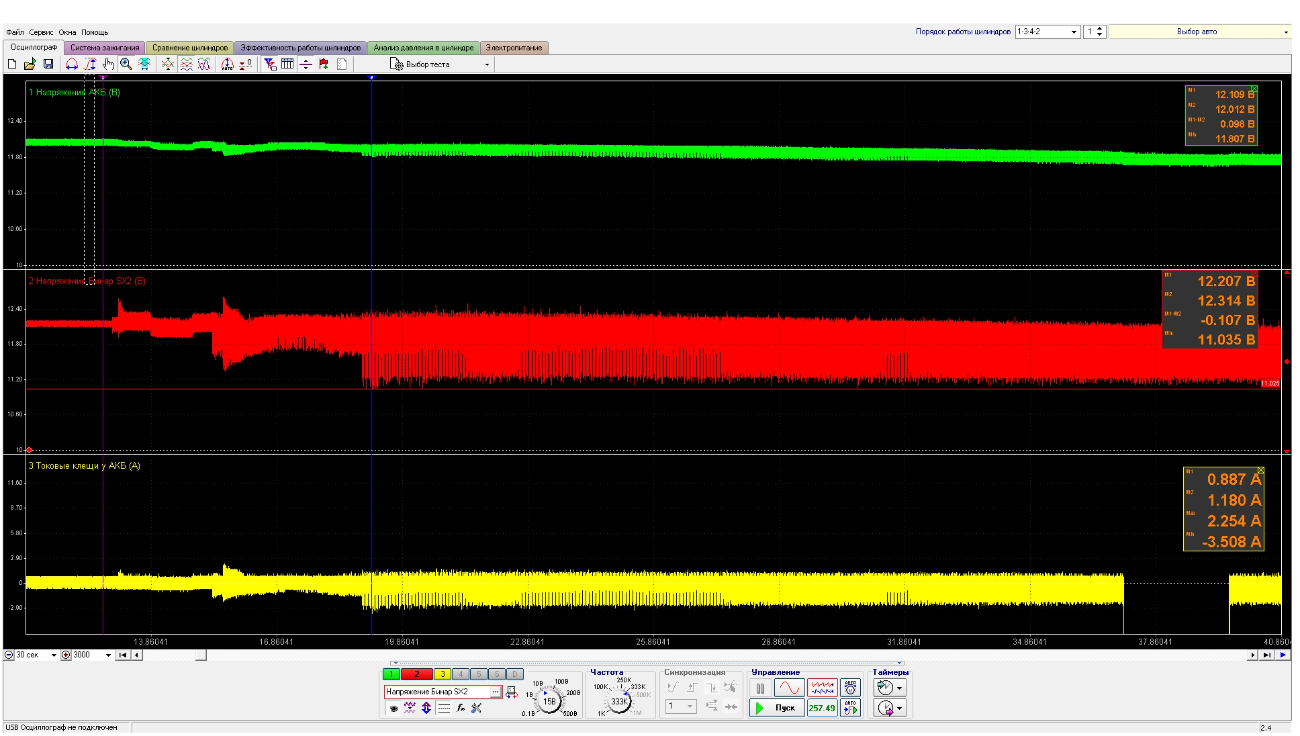Click the Напряжение Бинар SX2 name field
The height and width of the screenshot is (736, 1300).
[442, 692]
